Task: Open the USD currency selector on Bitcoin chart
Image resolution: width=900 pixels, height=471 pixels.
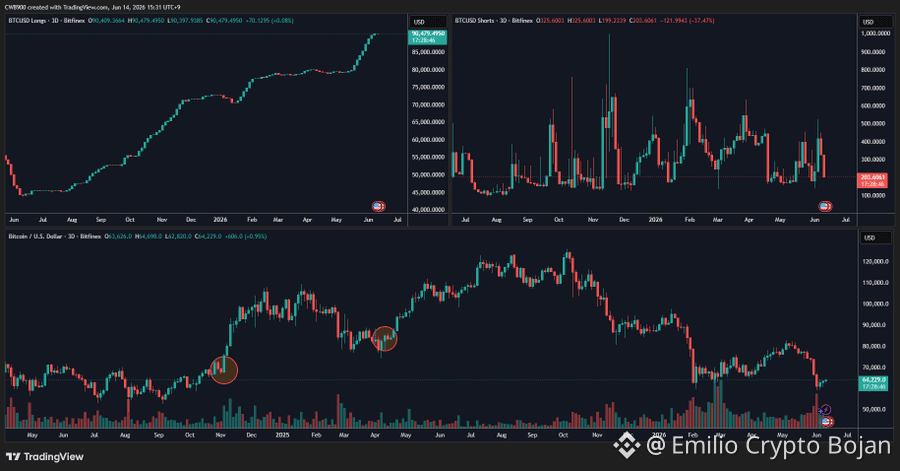Action: click(x=875, y=238)
